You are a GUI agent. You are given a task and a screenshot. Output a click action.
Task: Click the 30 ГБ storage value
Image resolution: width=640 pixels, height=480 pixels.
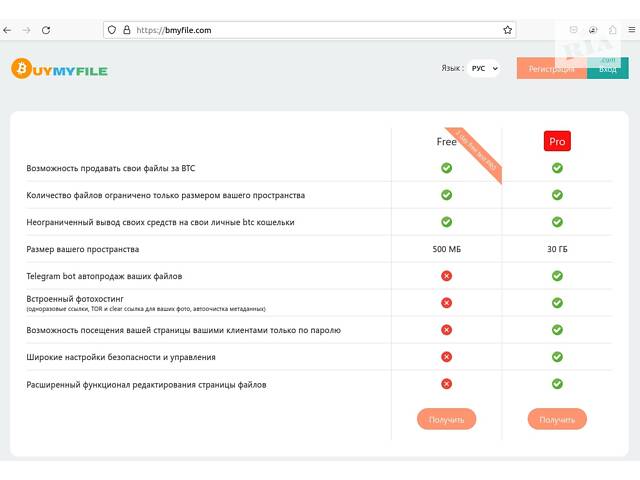coord(557,249)
